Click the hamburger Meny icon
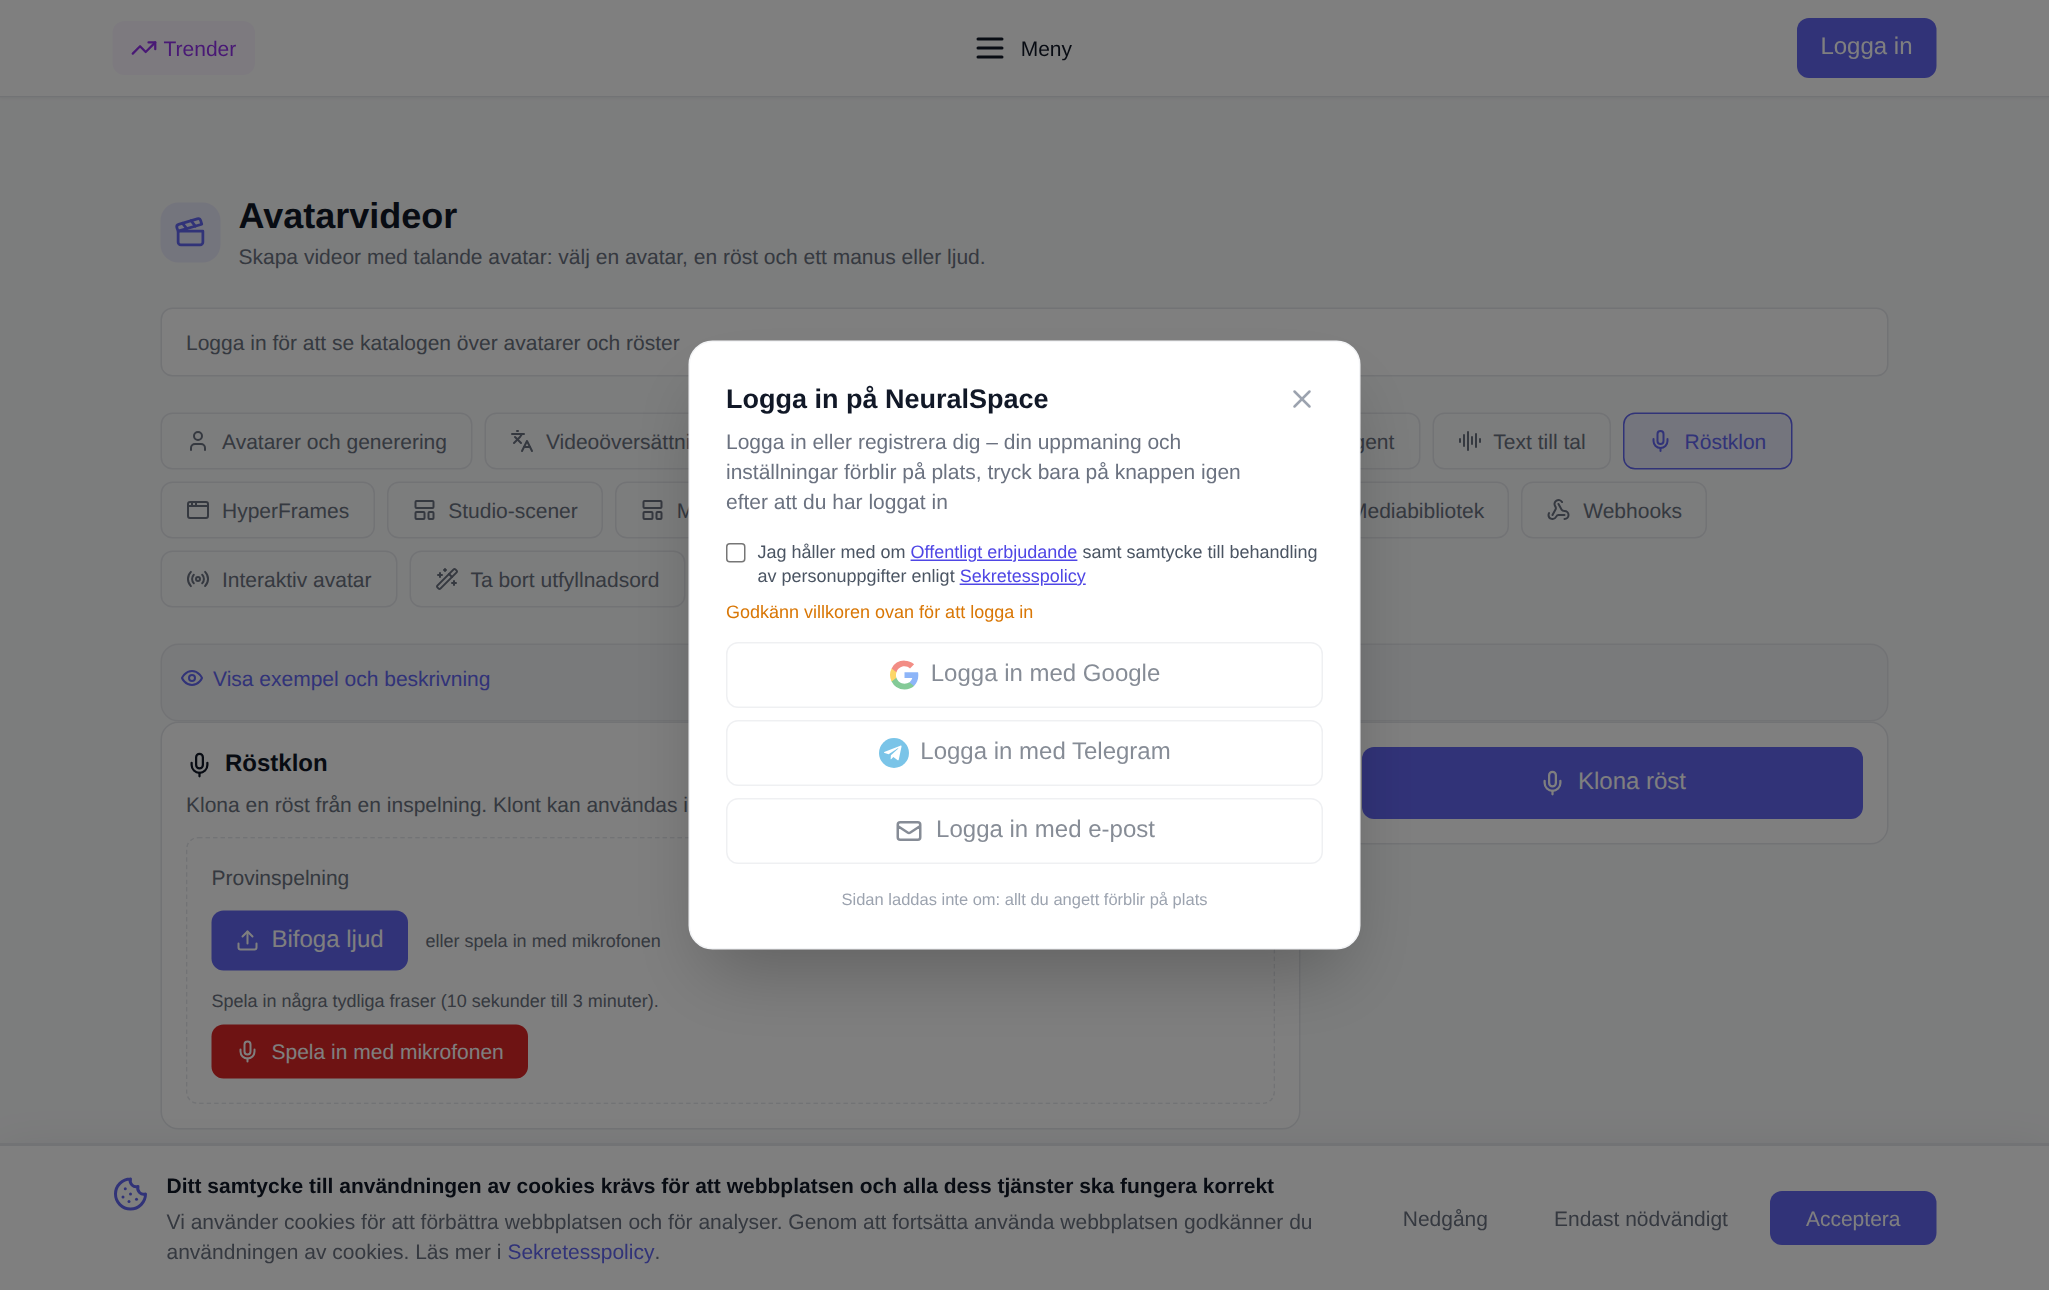The width and height of the screenshot is (2049, 1290). point(989,48)
